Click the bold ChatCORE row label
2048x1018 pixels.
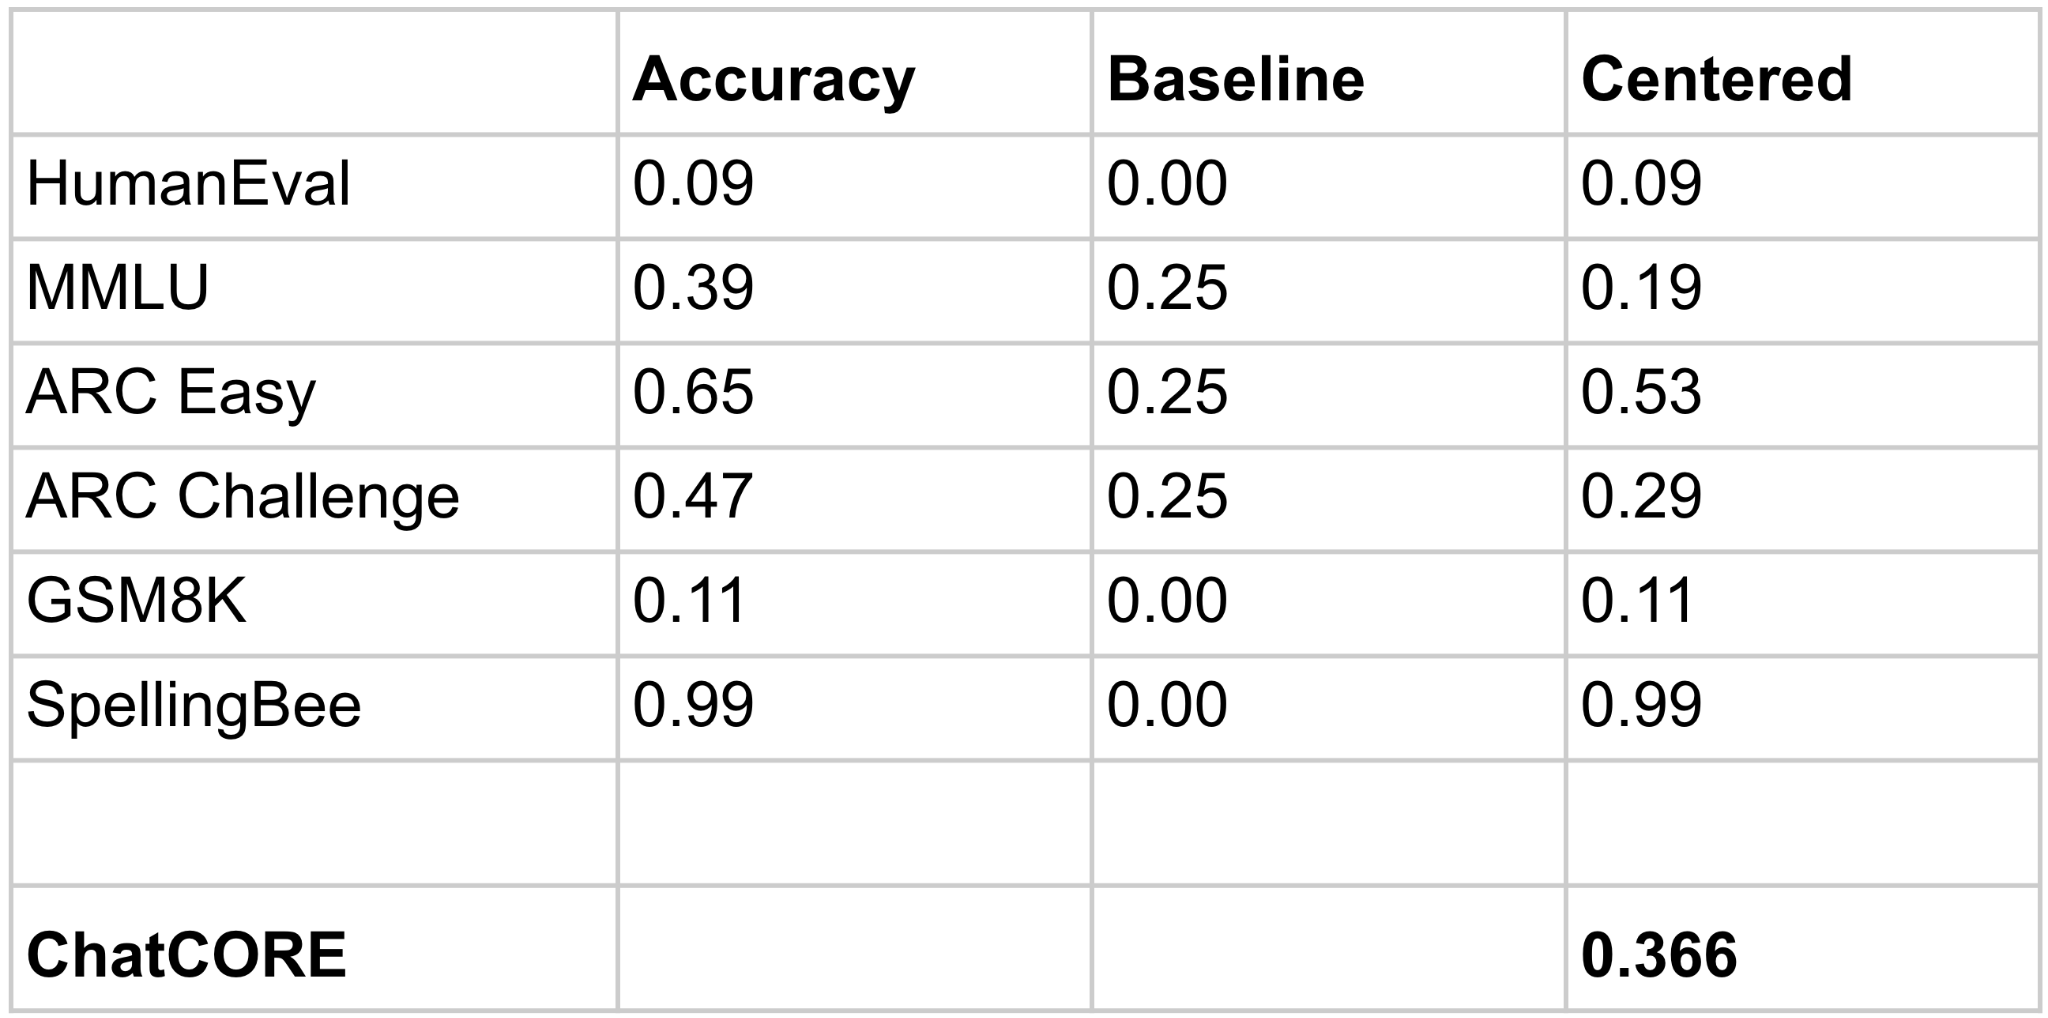[x=186, y=955]
